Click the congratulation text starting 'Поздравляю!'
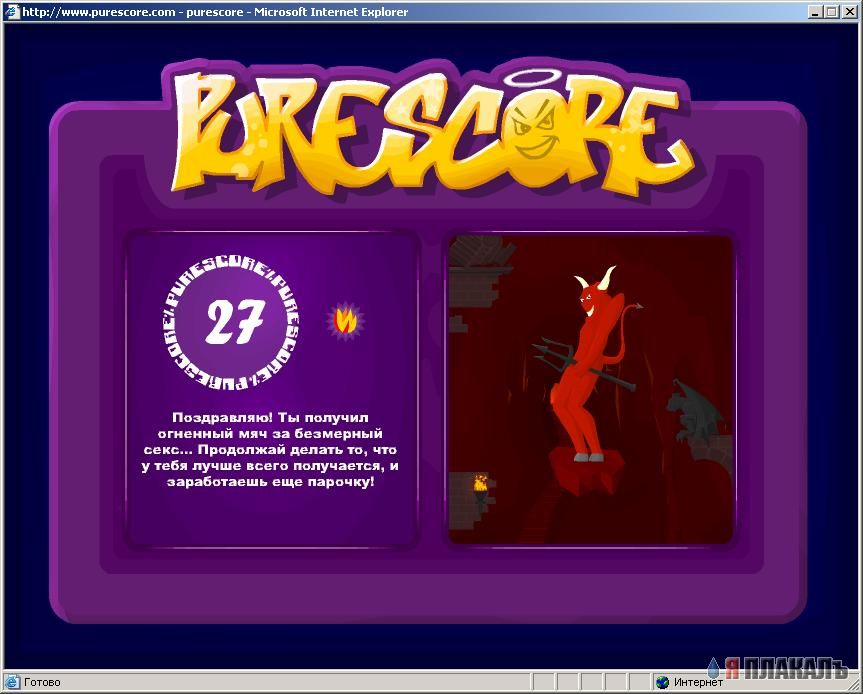The height and width of the screenshot is (694, 863). pyautogui.click(x=270, y=449)
